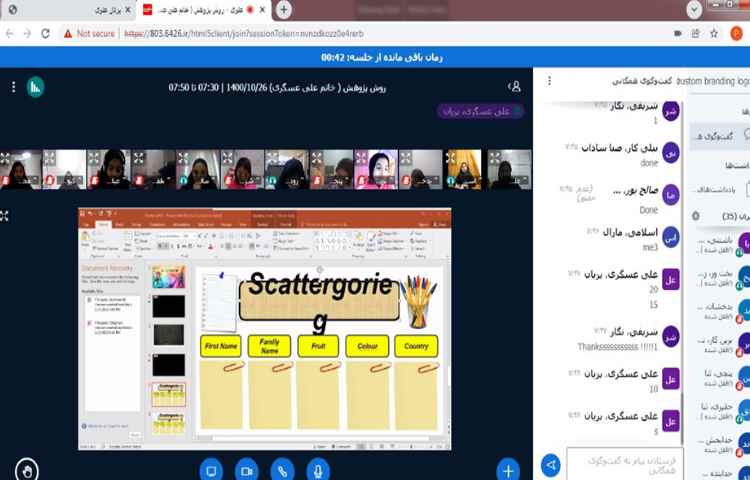The width and height of the screenshot is (750, 480).
Task: Click avatar next to lowercase 'done' message
Action: click(671, 153)
